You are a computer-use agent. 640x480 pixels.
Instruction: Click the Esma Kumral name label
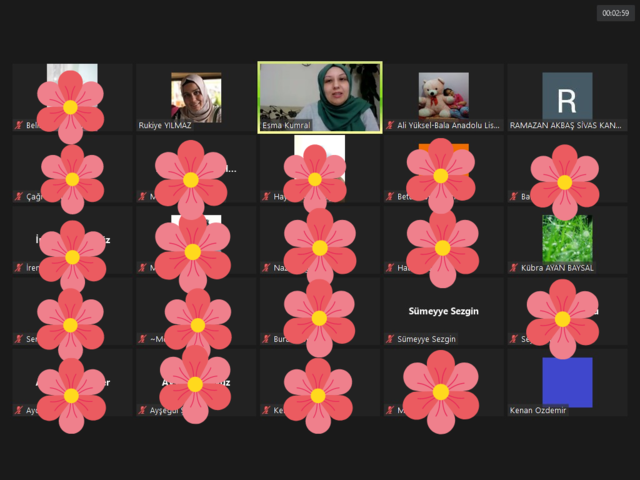pos(286,125)
